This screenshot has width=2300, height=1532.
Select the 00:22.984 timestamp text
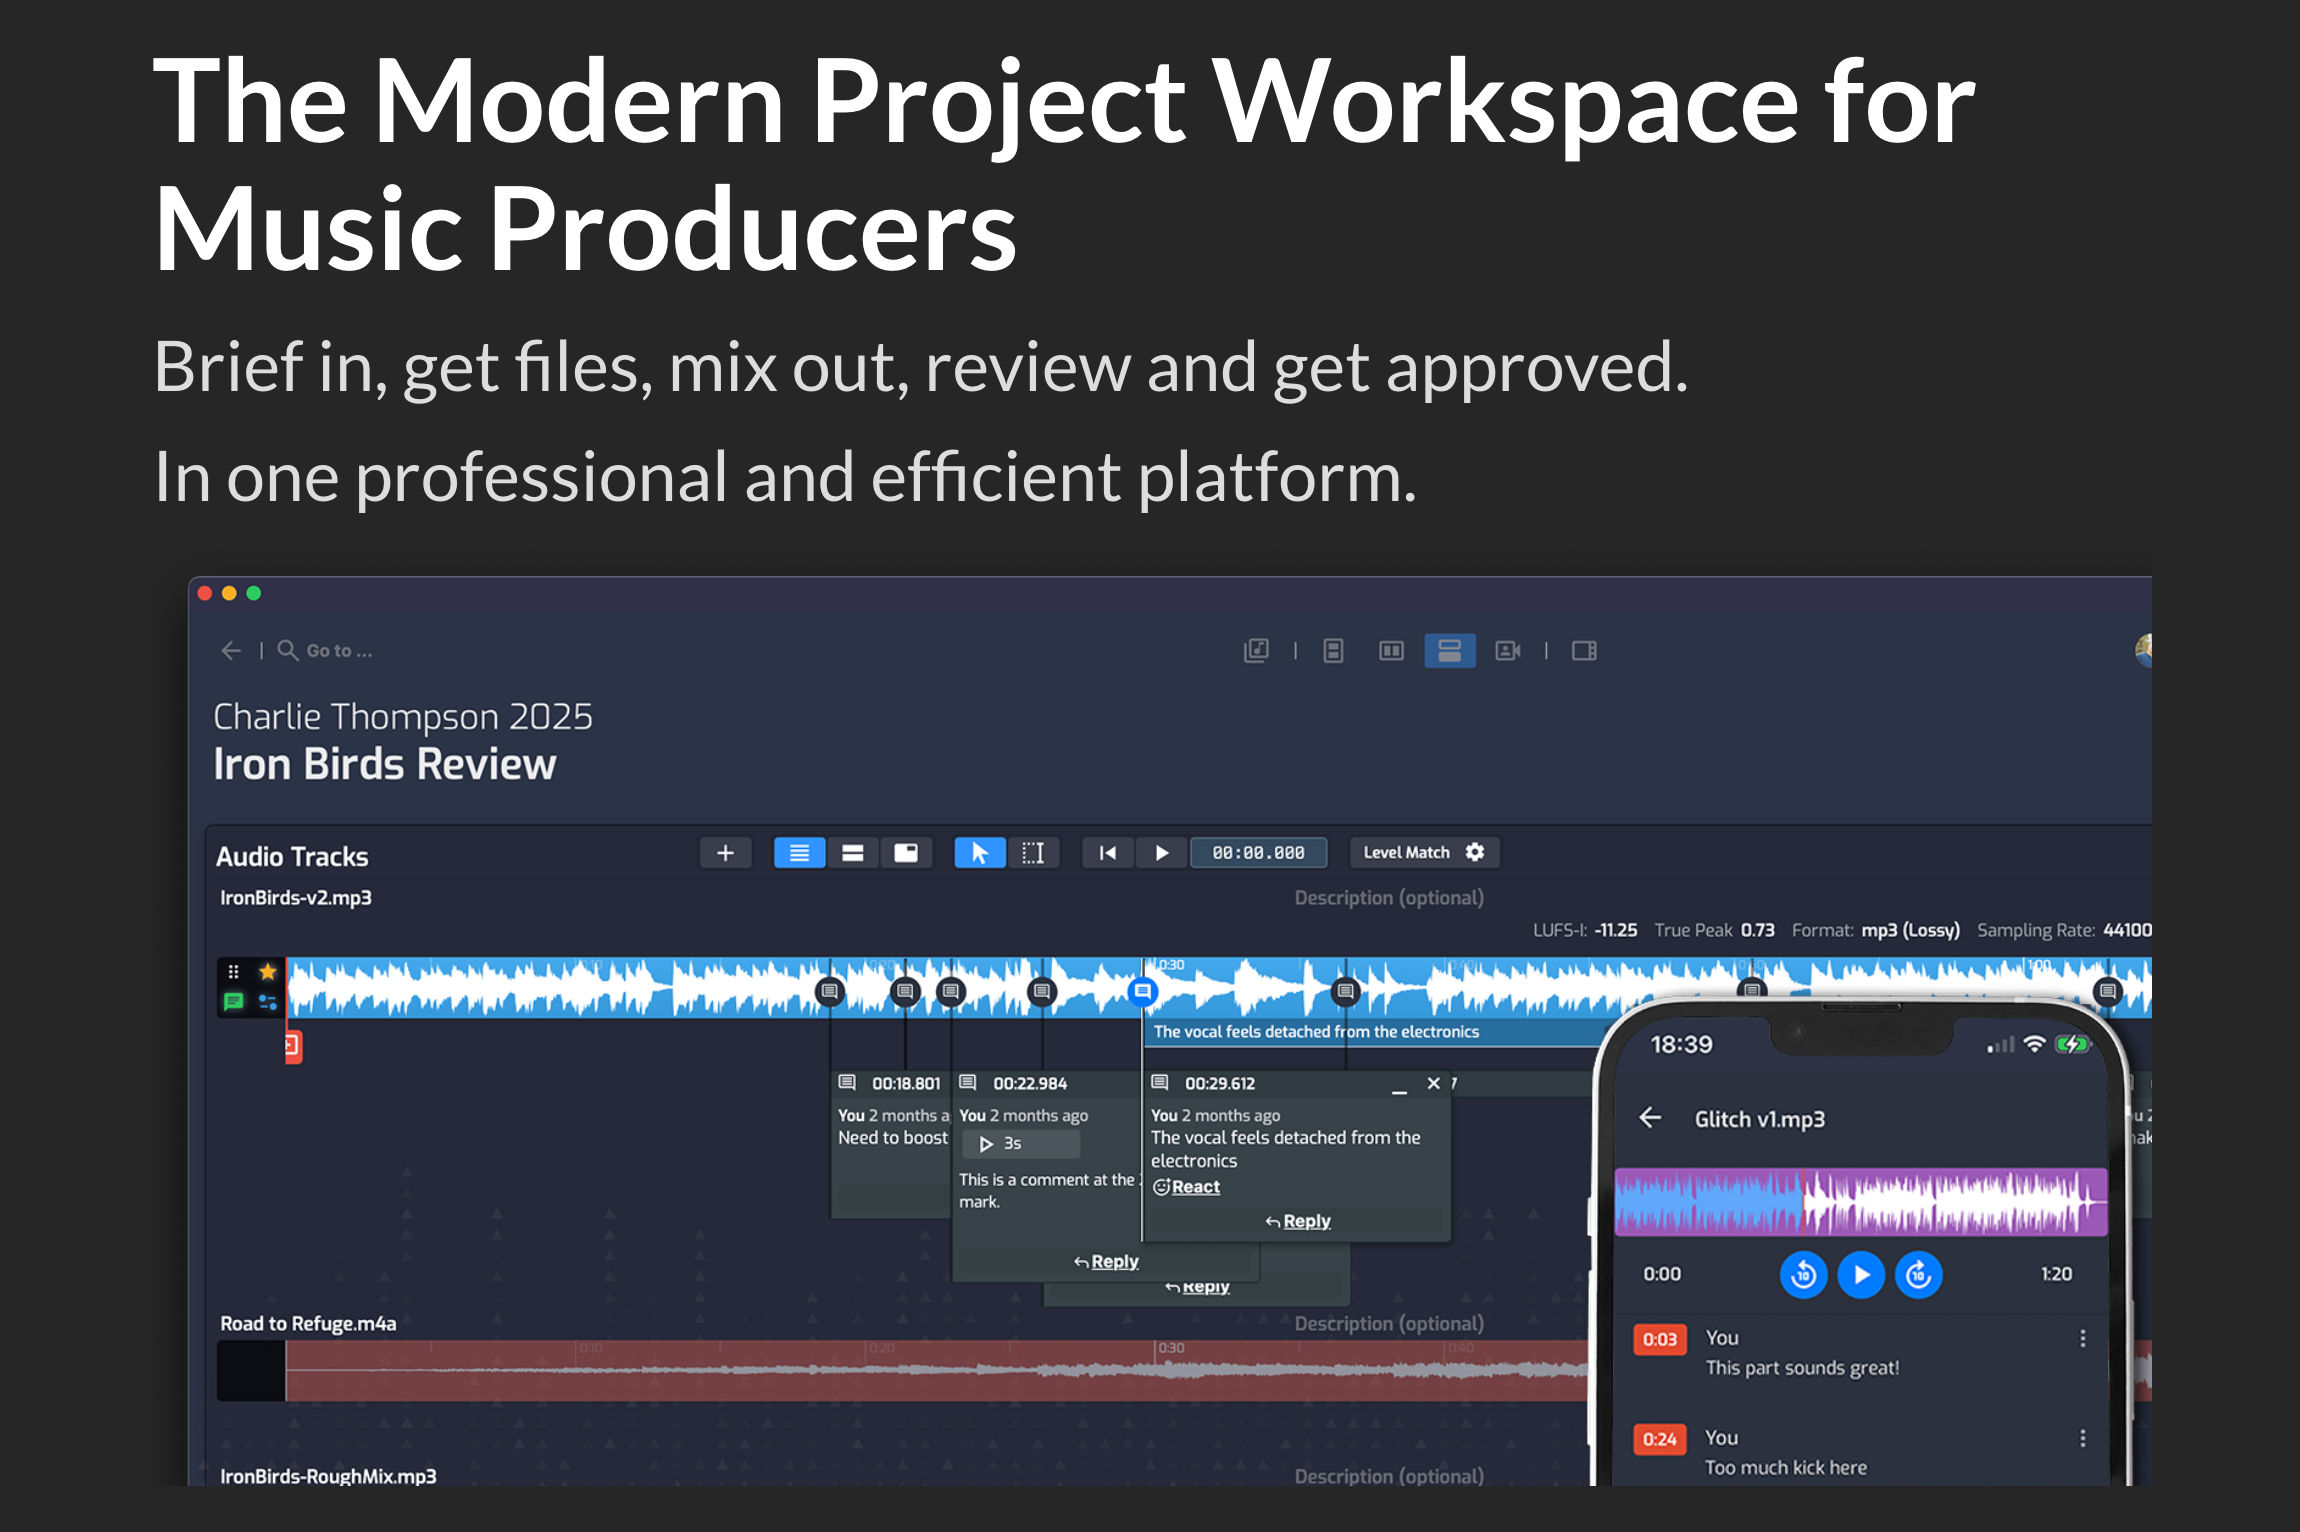tap(1030, 1083)
